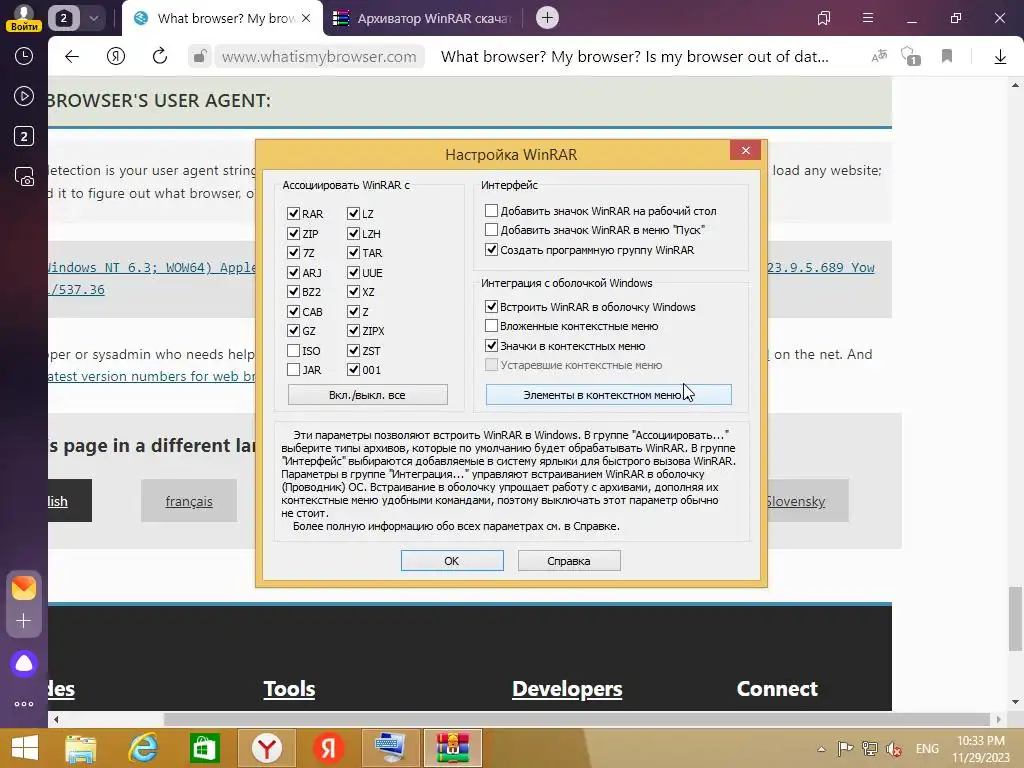Close the 'What browser?' tab
This screenshot has width=1024, height=768.
coord(306,18)
